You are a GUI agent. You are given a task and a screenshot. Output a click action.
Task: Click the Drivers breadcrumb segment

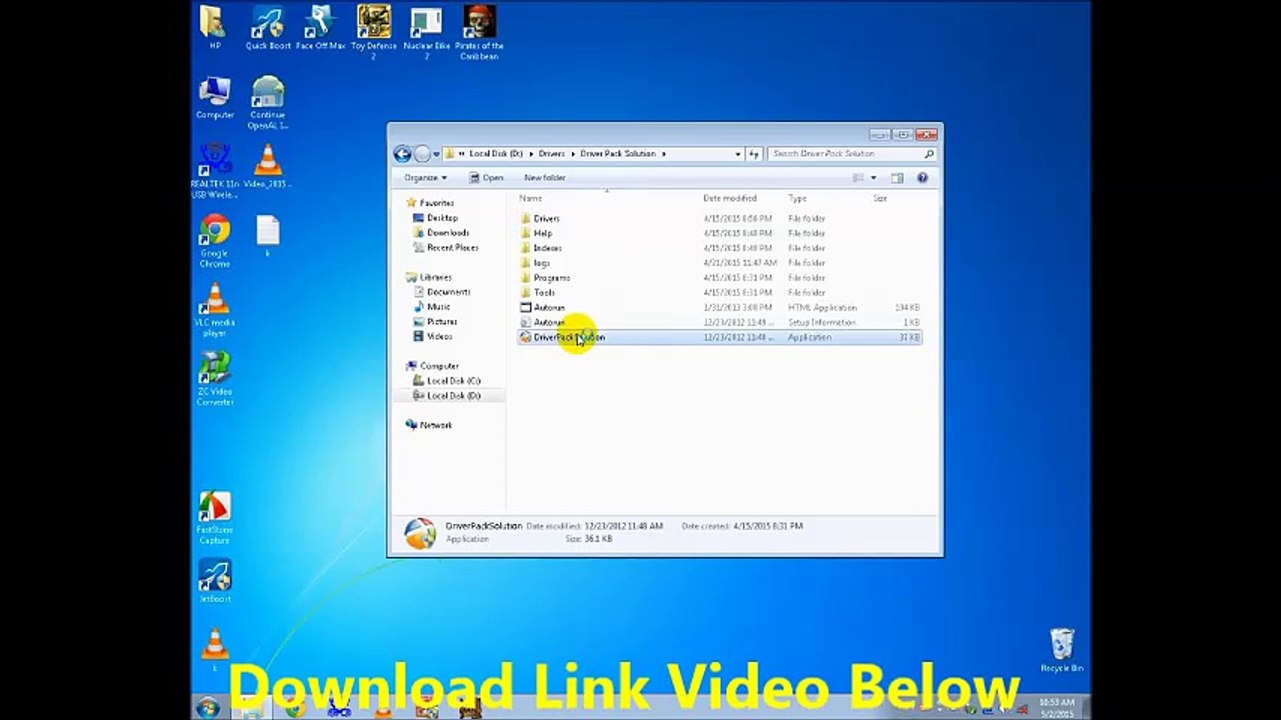[x=551, y=154]
